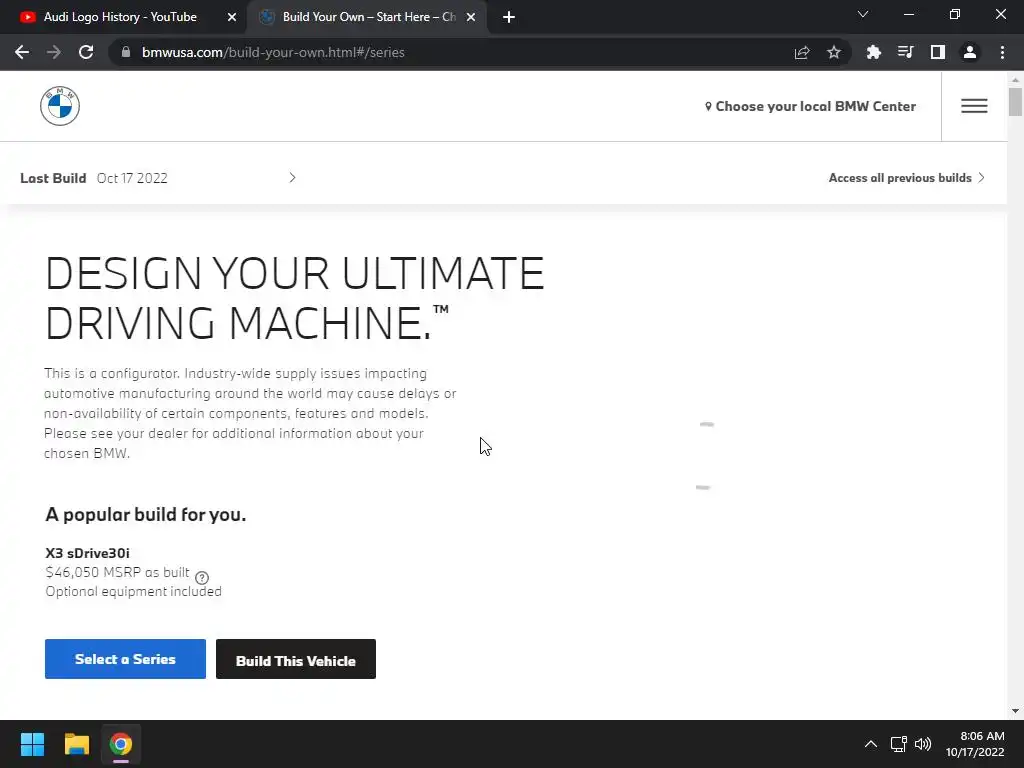
Task: Click the BMW roundel logo
Action: (x=59, y=106)
